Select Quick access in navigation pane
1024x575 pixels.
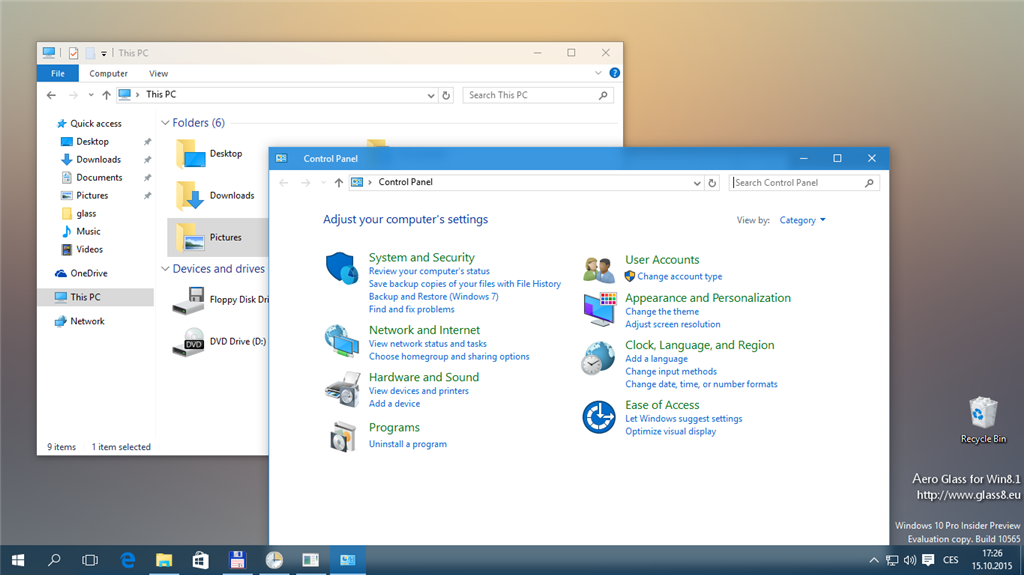click(x=89, y=123)
